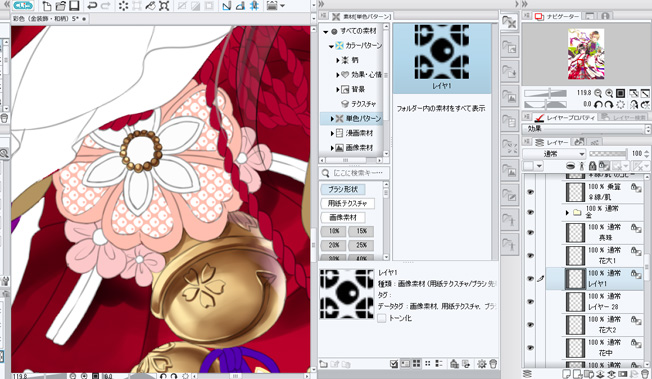Toggle clip to layer below icon
652x379 pixels.
coord(571,166)
